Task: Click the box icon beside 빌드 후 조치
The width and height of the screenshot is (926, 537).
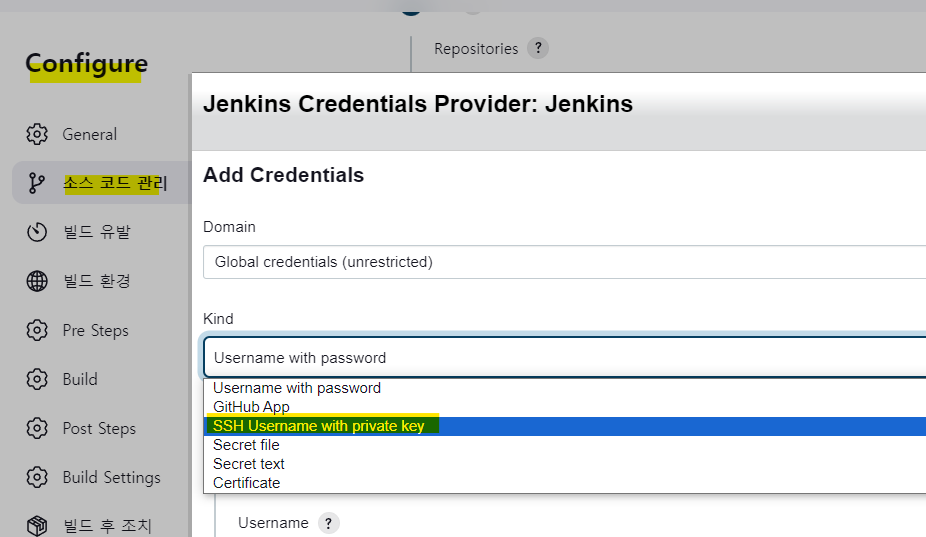Action: [37, 525]
